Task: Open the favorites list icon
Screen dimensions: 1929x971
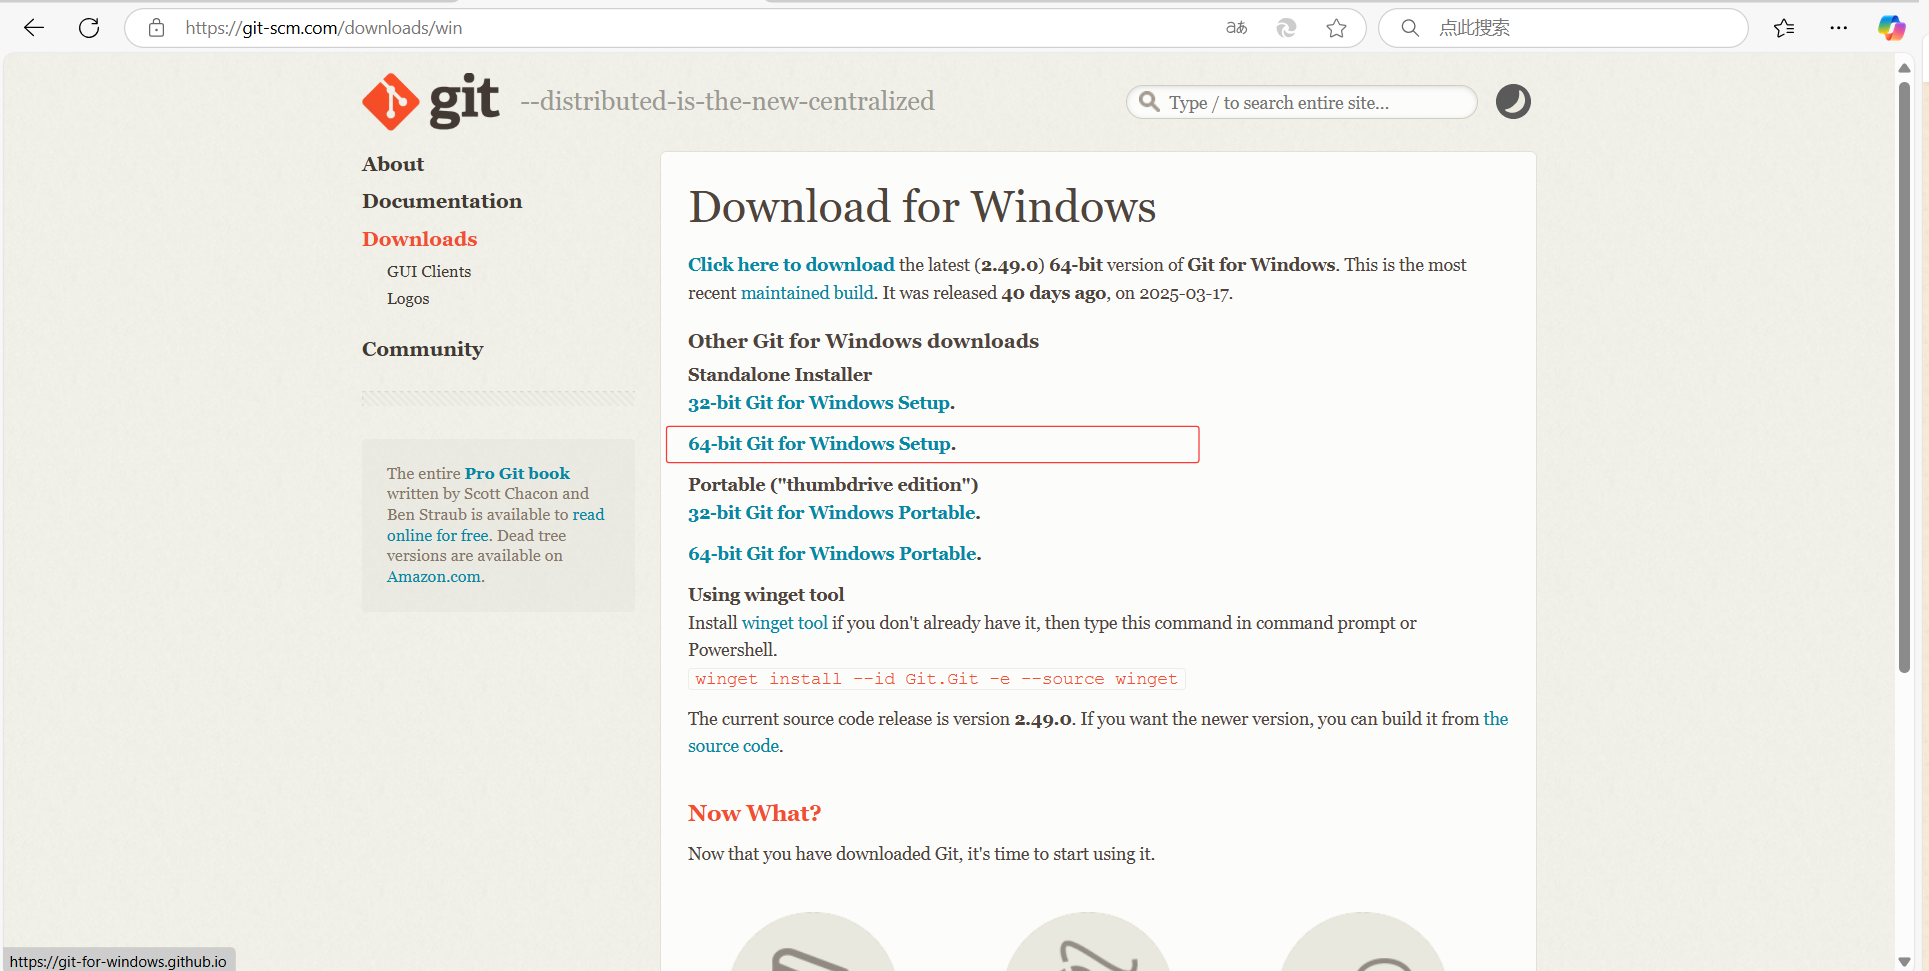Action: coord(1784,28)
